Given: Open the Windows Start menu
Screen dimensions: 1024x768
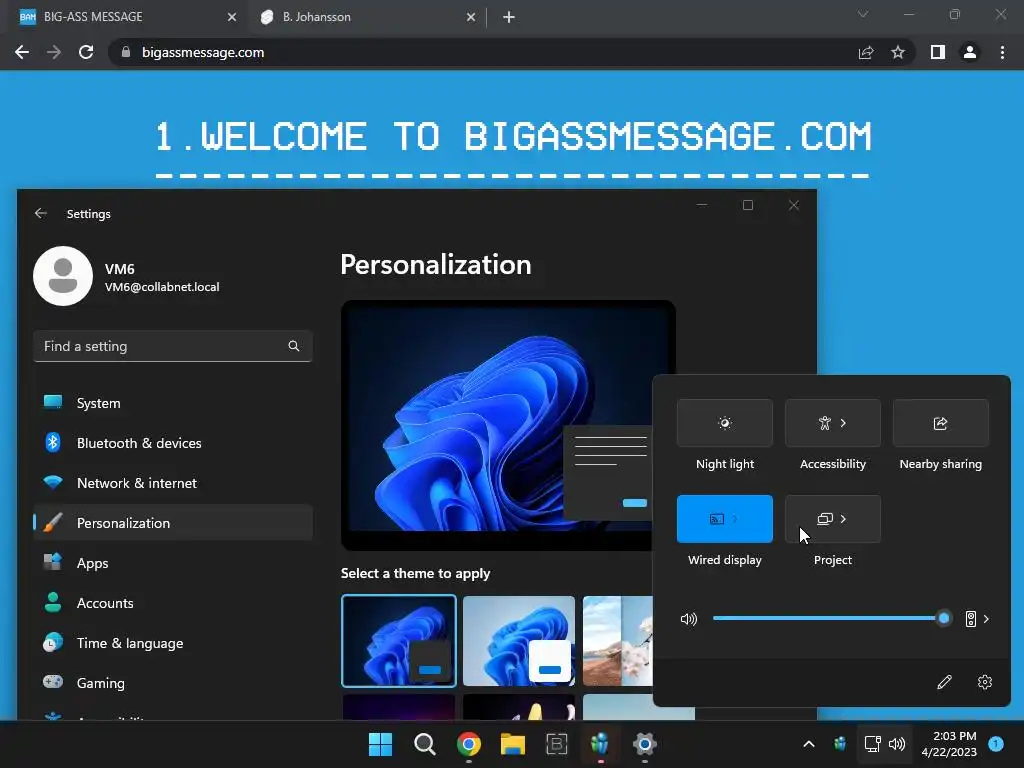Looking at the screenshot, I should 380,744.
